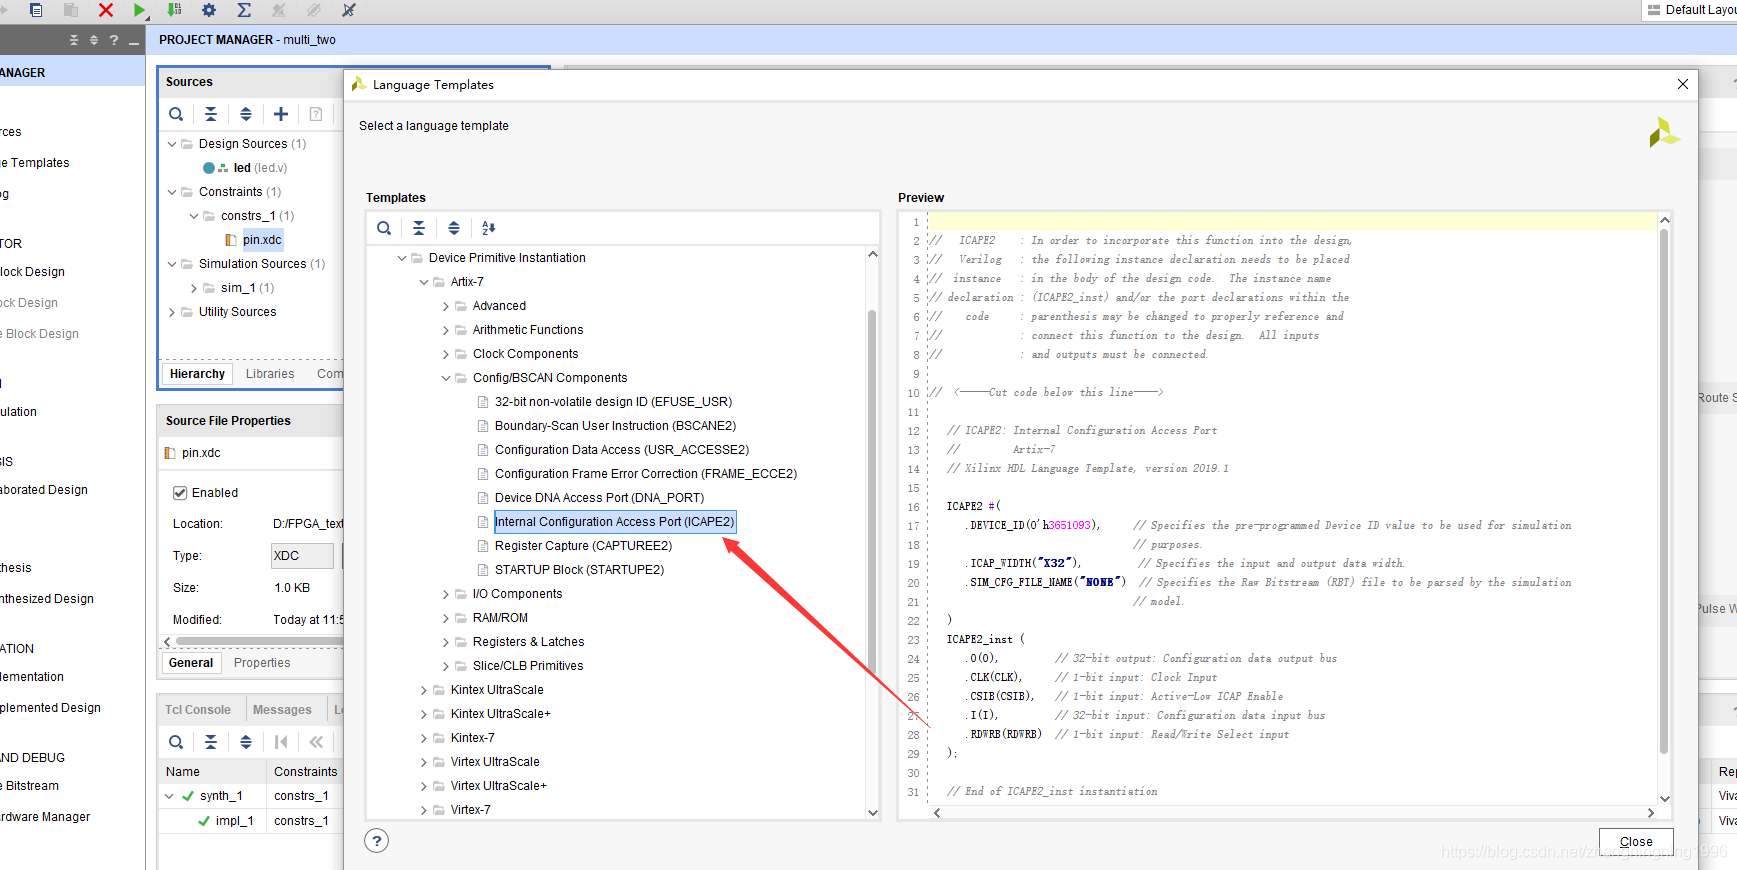Viewport: 1737px width, 870px height.
Task: Expand all templates tree nodes
Action: [x=454, y=228]
